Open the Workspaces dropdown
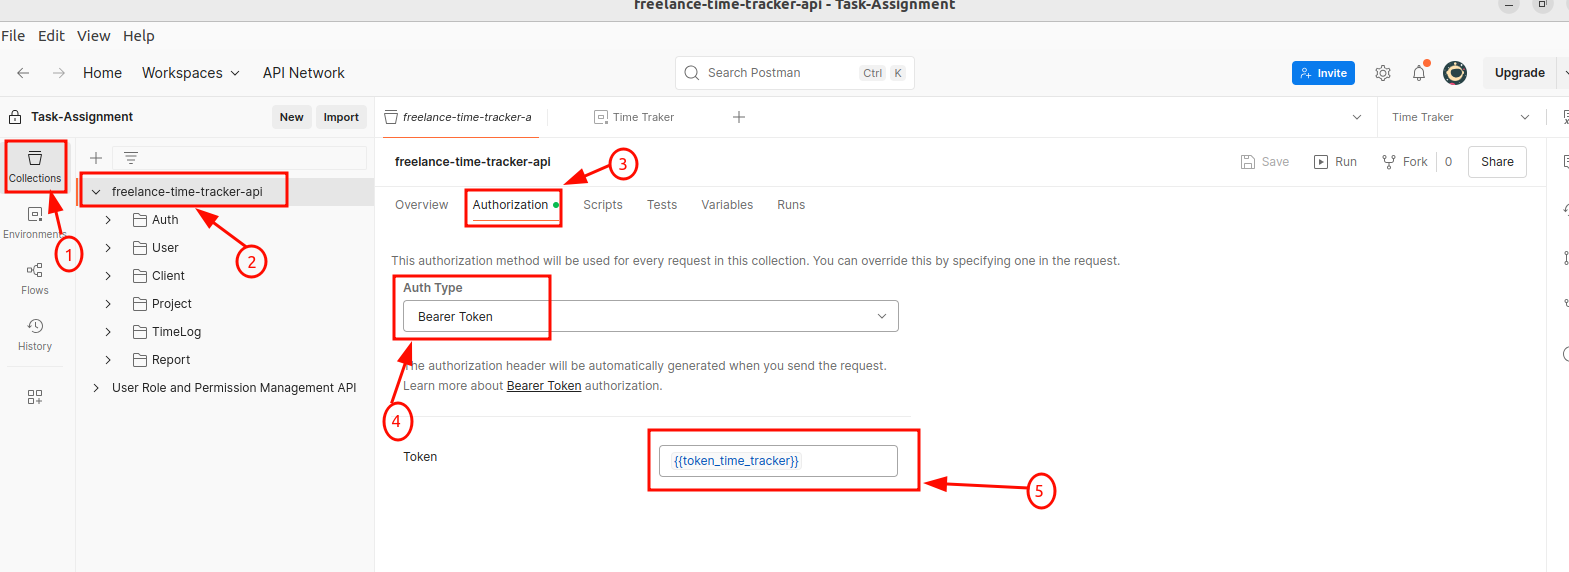The width and height of the screenshot is (1569, 572). [x=191, y=73]
